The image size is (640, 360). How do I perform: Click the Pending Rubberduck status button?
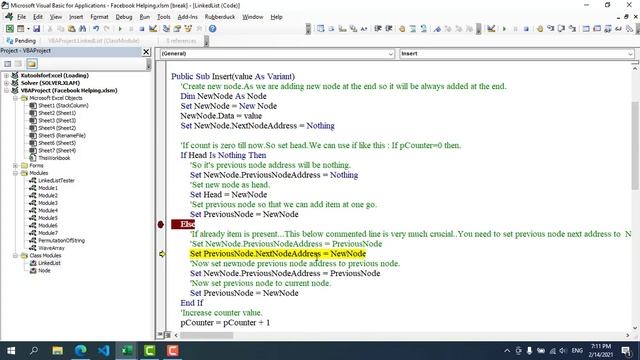pos(21,40)
